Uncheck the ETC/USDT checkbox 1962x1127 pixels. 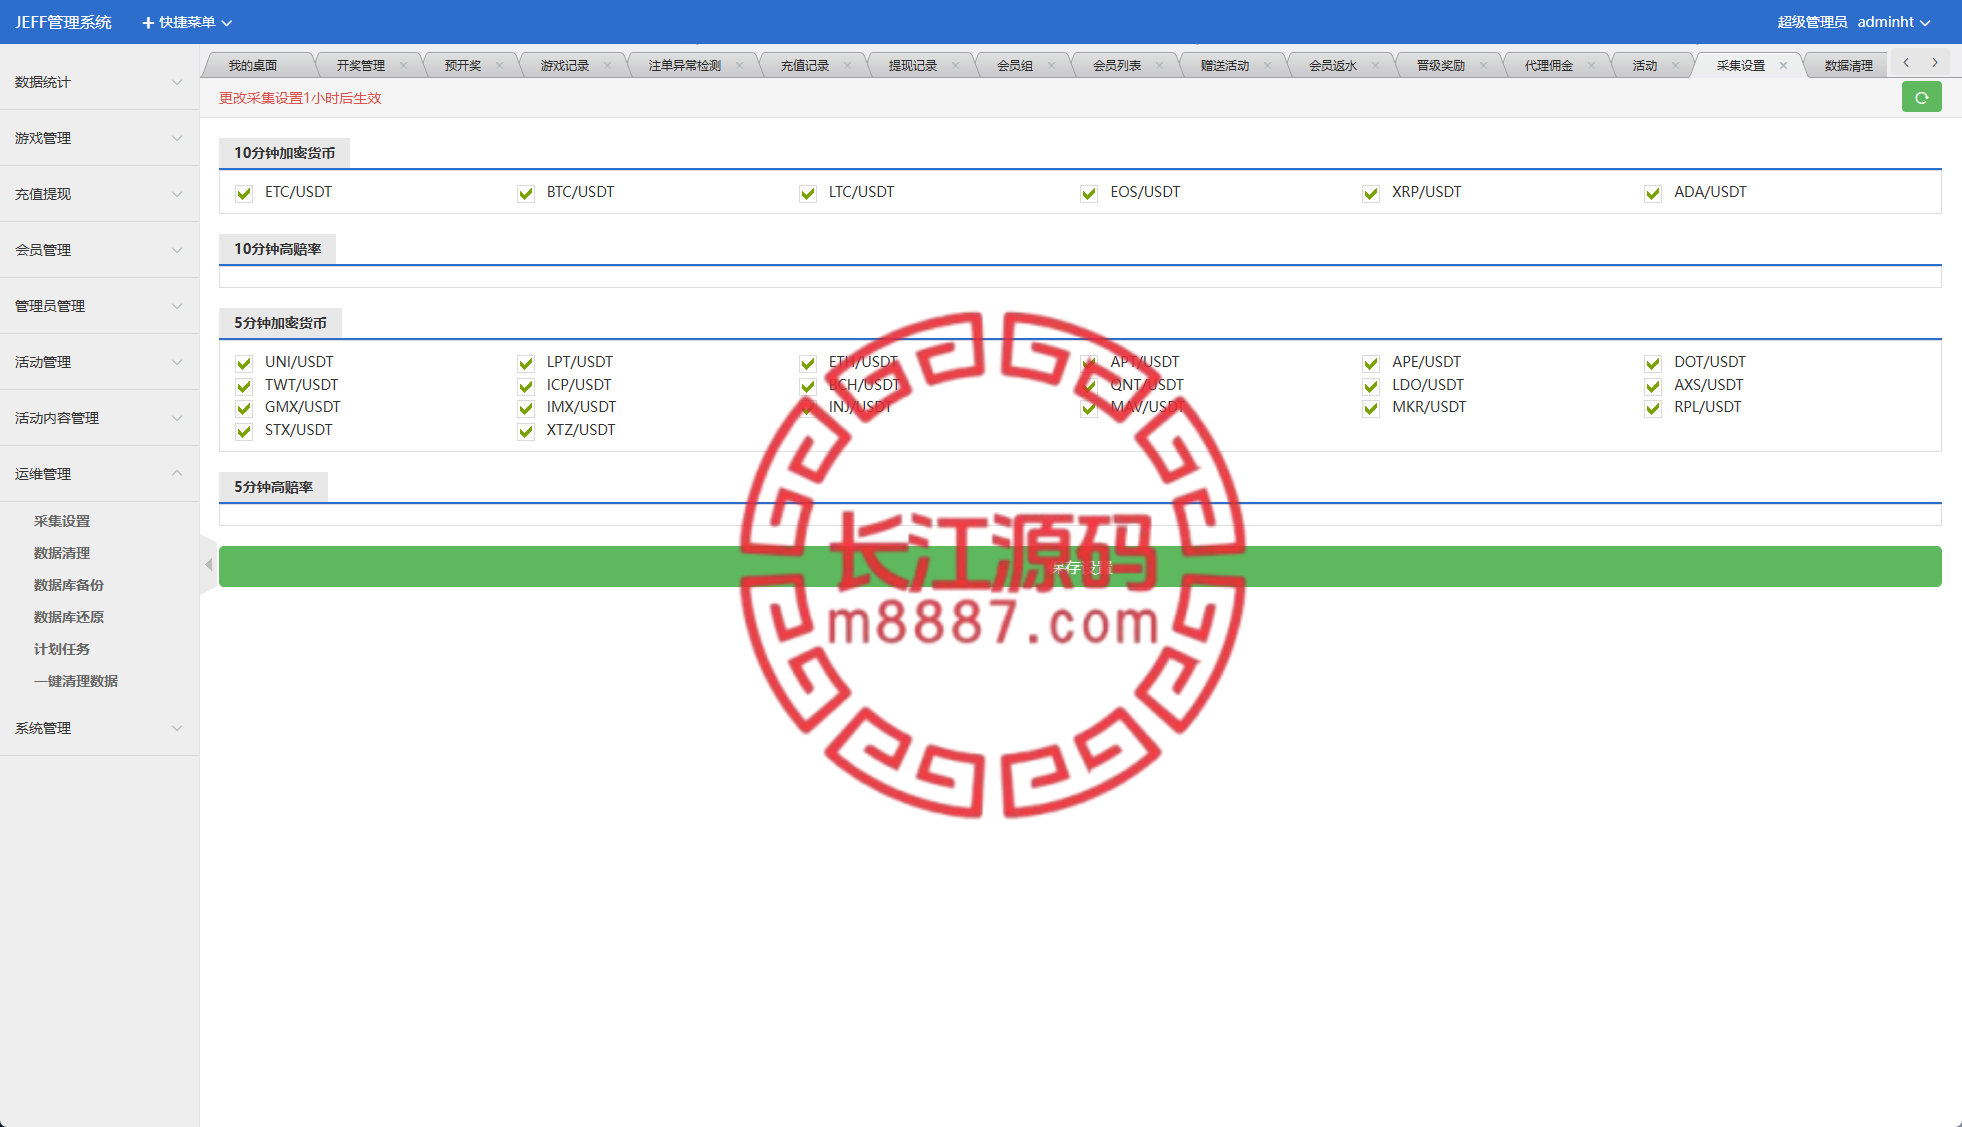click(x=244, y=193)
